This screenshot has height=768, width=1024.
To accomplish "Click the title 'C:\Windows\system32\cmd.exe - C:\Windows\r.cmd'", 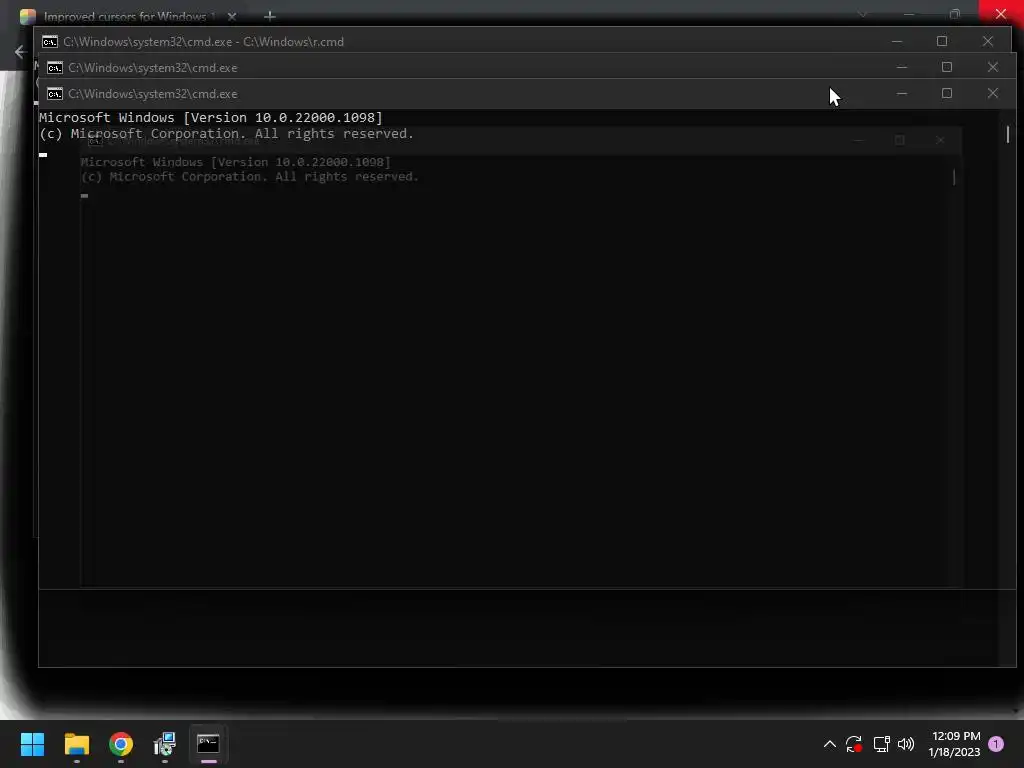I will click(x=203, y=42).
